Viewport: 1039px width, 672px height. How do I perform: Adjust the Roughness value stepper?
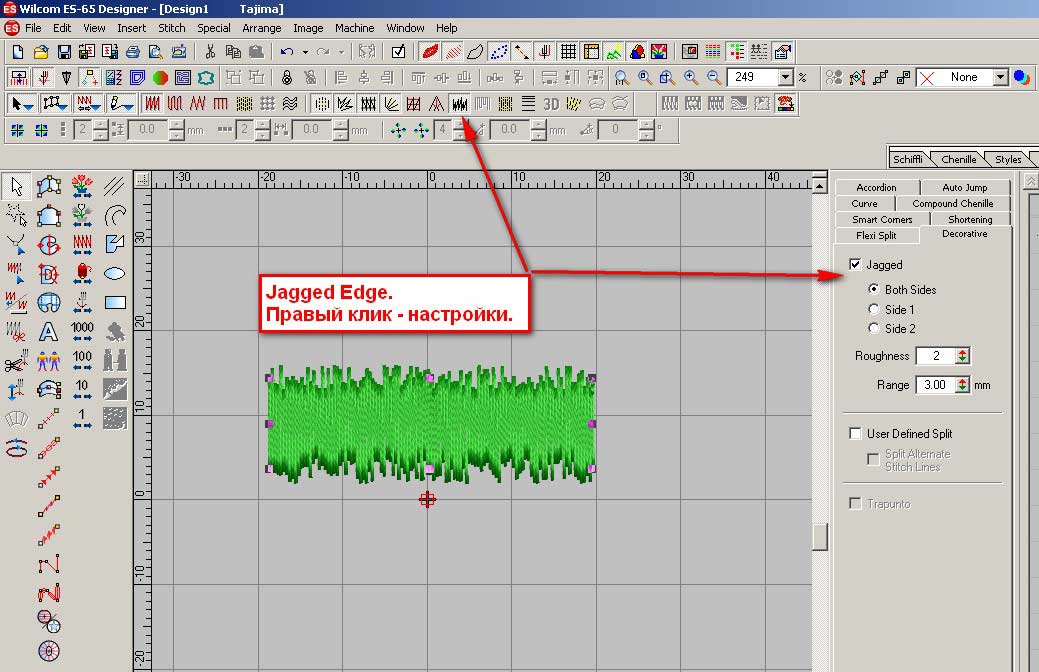[x=962, y=356]
